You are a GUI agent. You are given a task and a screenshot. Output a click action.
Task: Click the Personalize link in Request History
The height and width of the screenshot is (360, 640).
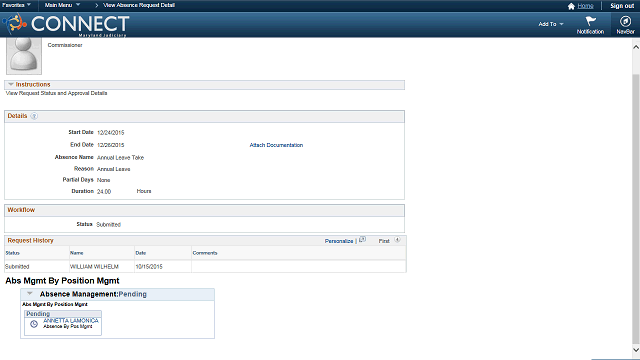[339, 241]
